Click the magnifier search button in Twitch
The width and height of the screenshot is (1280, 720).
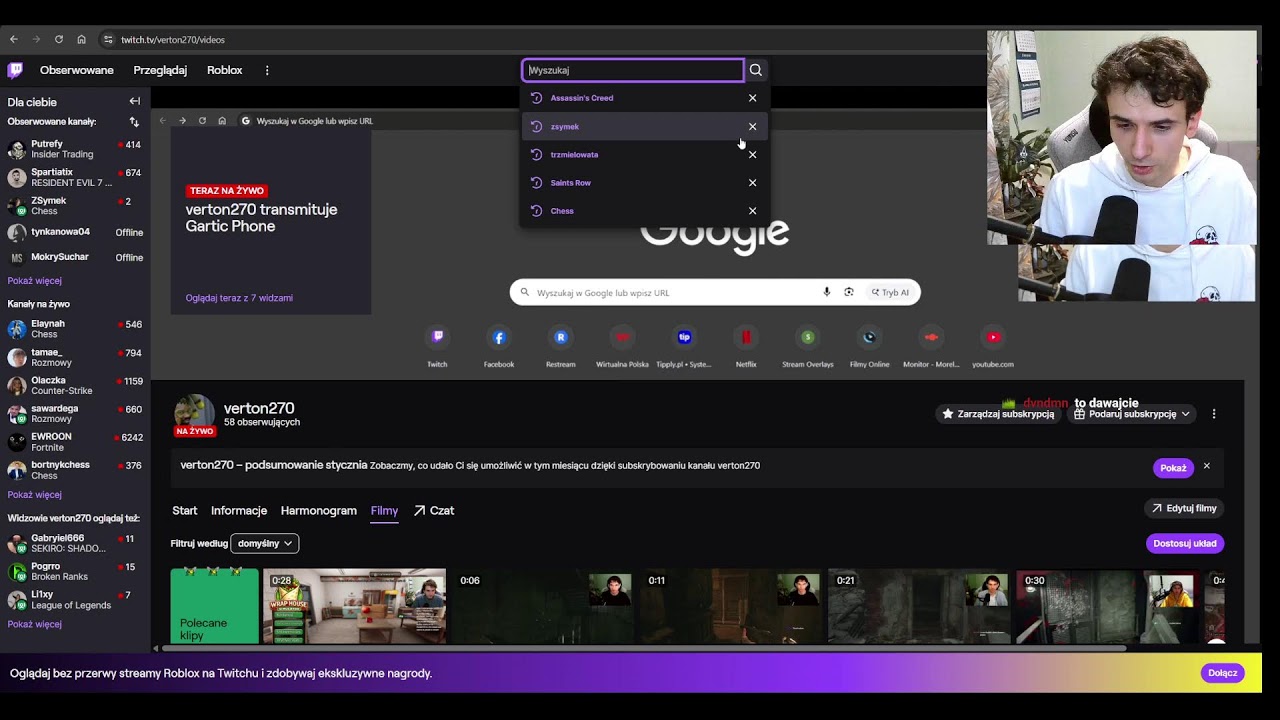tap(756, 70)
